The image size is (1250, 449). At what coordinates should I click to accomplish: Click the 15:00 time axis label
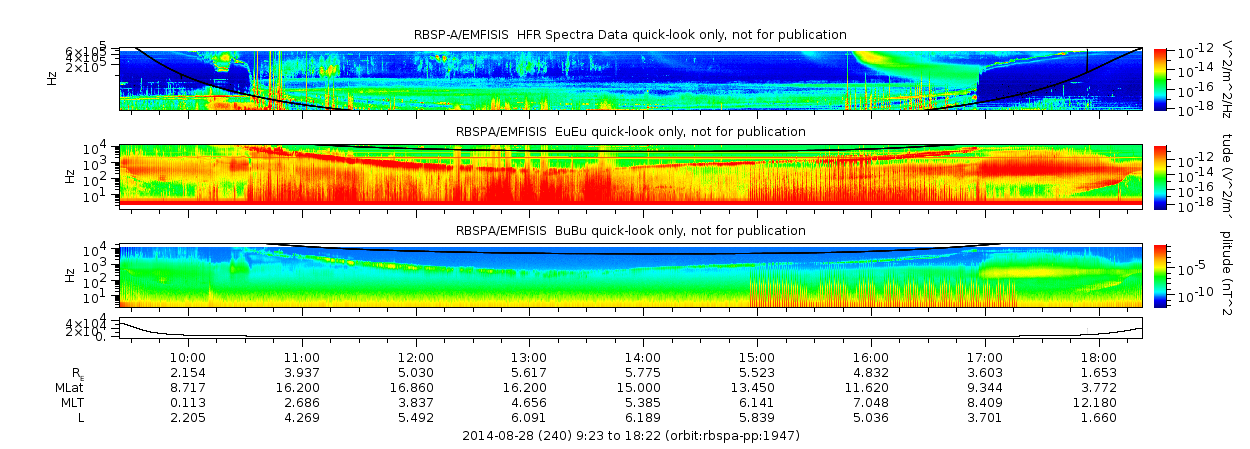pyautogui.click(x=757, y=357)
